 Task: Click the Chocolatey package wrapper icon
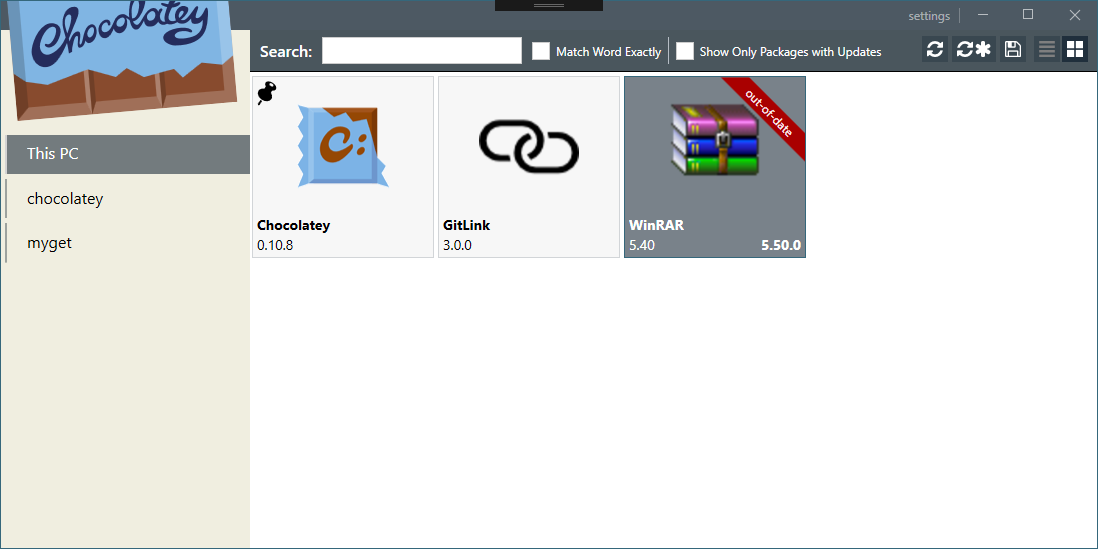point(343,146)
